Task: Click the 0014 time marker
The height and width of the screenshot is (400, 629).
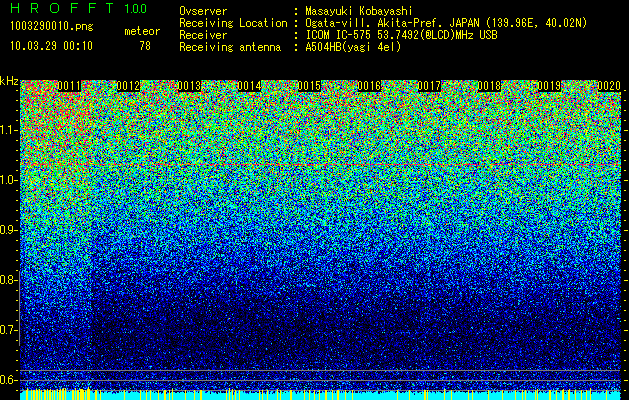Action: click(249, 86)
